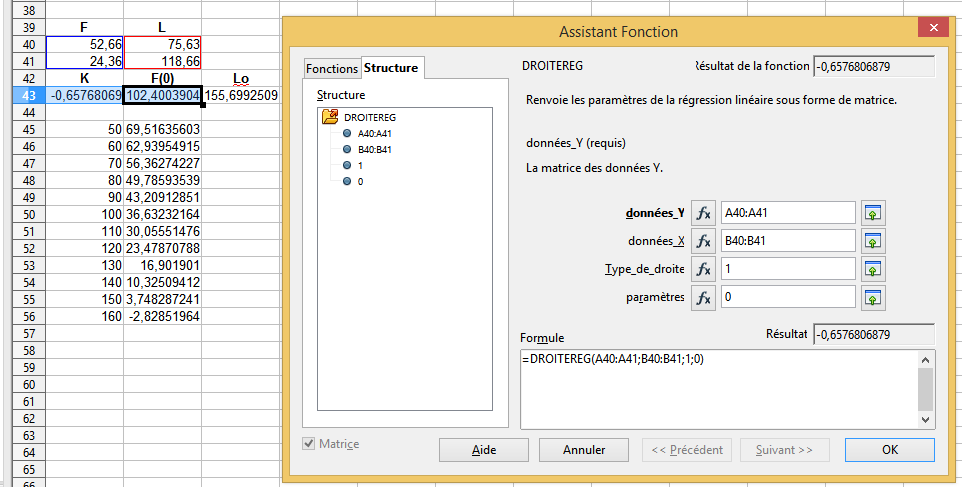Select the DROITEREG node in structure tree
962x487 pixels.
click(369, 117)
